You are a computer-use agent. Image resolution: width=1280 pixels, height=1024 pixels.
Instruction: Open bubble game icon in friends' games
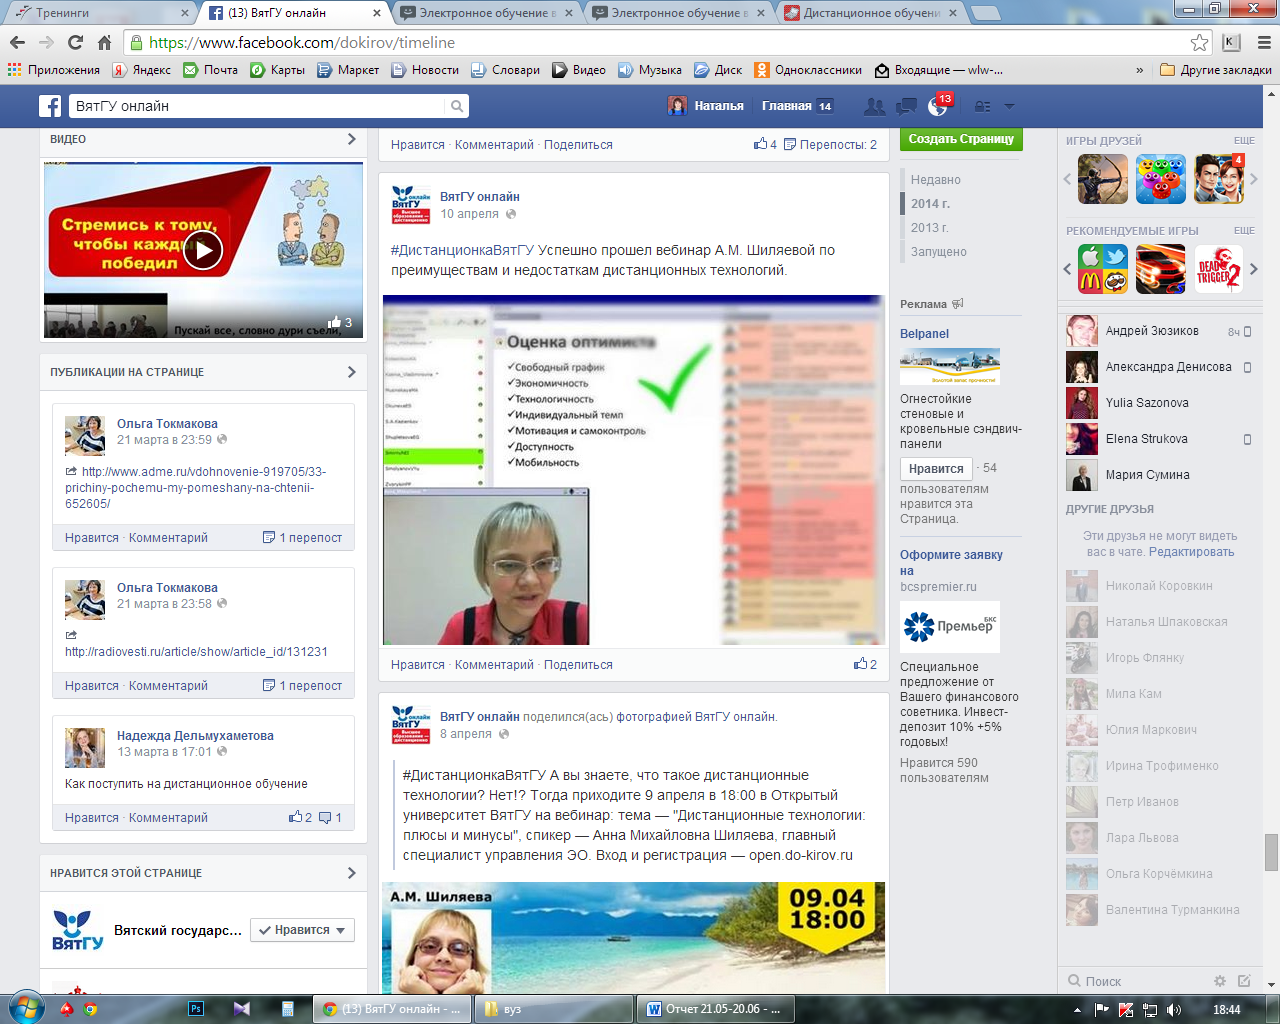click(1161, 179)
